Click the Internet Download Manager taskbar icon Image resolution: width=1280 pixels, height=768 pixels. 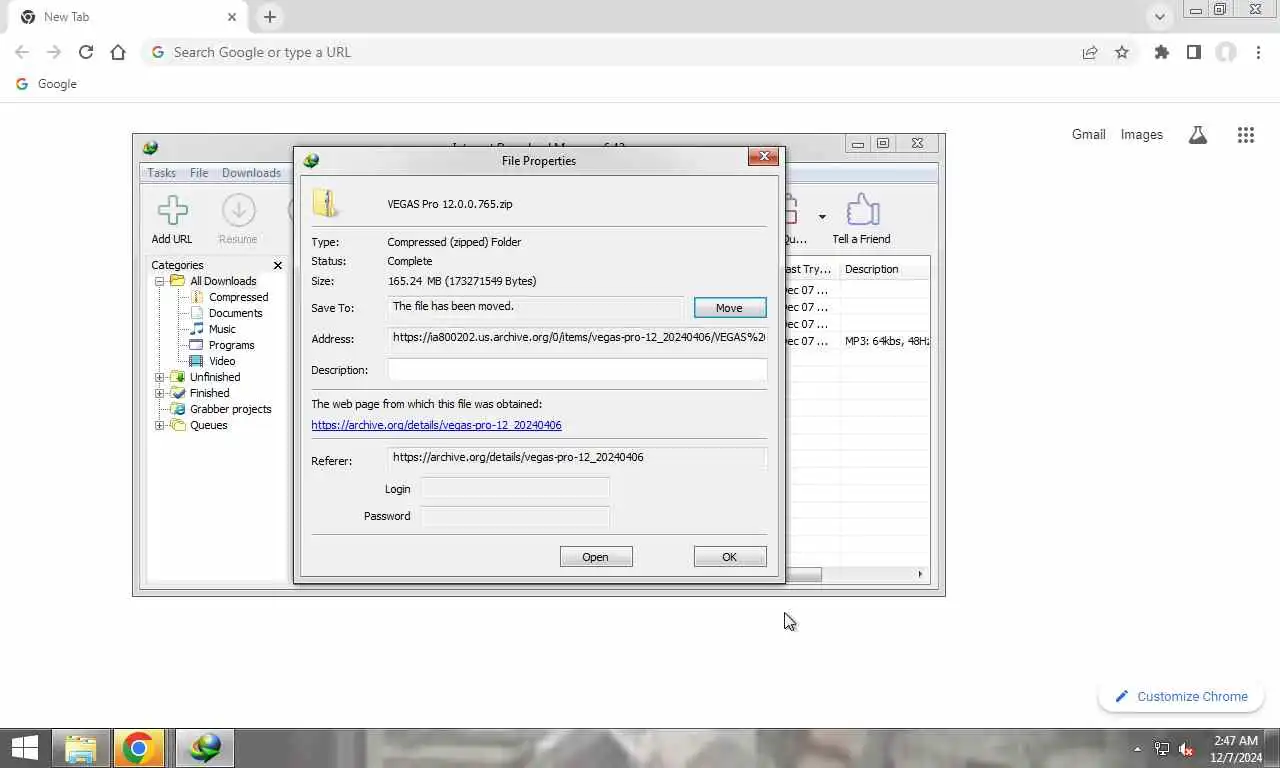pyautogui.click(x=205, y=748)
